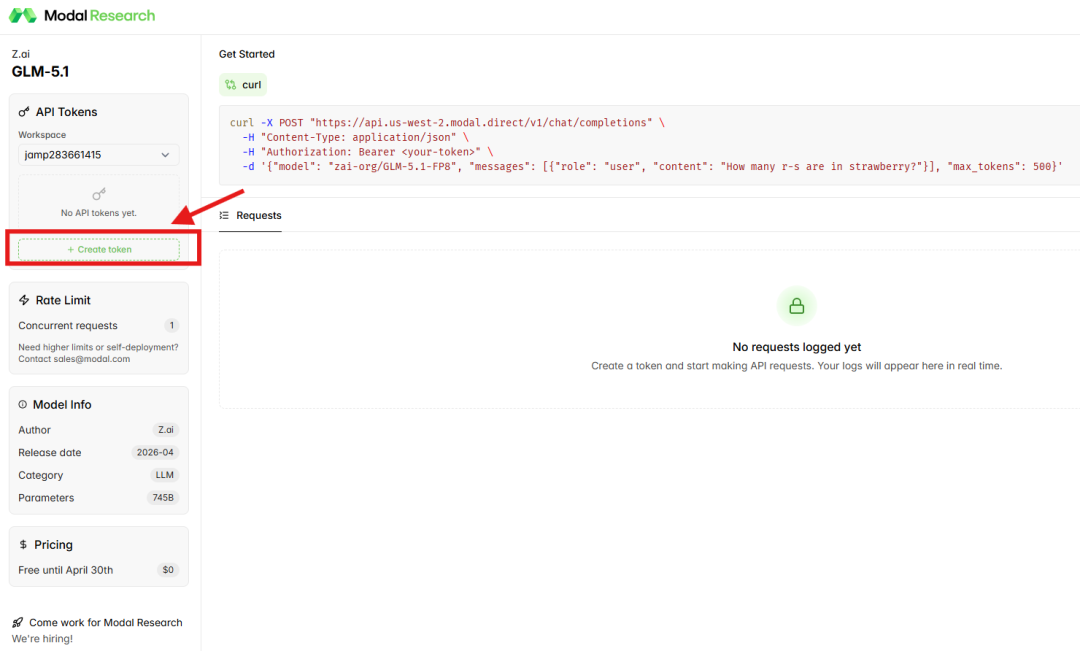Click the 'Category' row label
Viewport: 1080px width, 651px height.
pos(41,475)
